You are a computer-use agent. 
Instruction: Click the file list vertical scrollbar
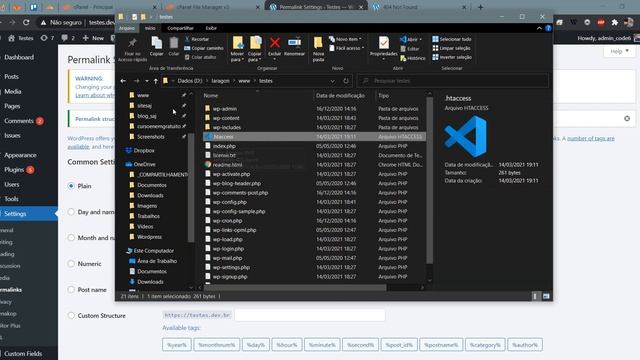pos(429,180)
